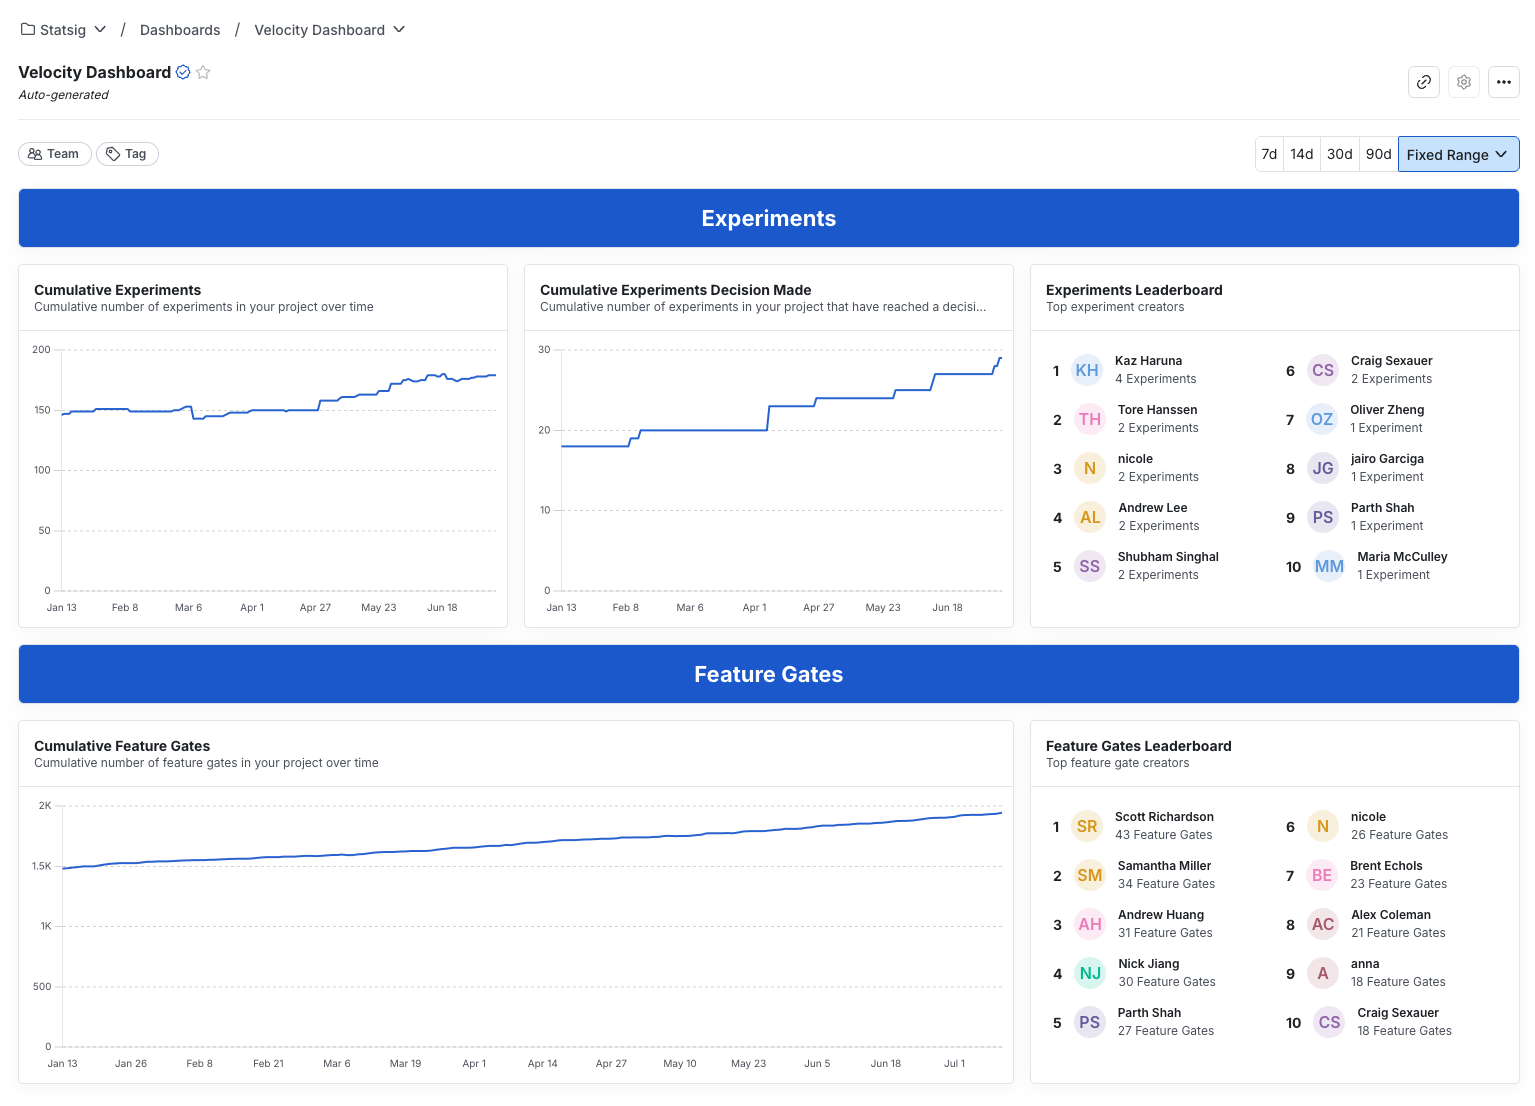Screen dimensions: 1535x1106
Task: Open Scott Richardson's SR avatar
Action: (x=1087, y=825)
